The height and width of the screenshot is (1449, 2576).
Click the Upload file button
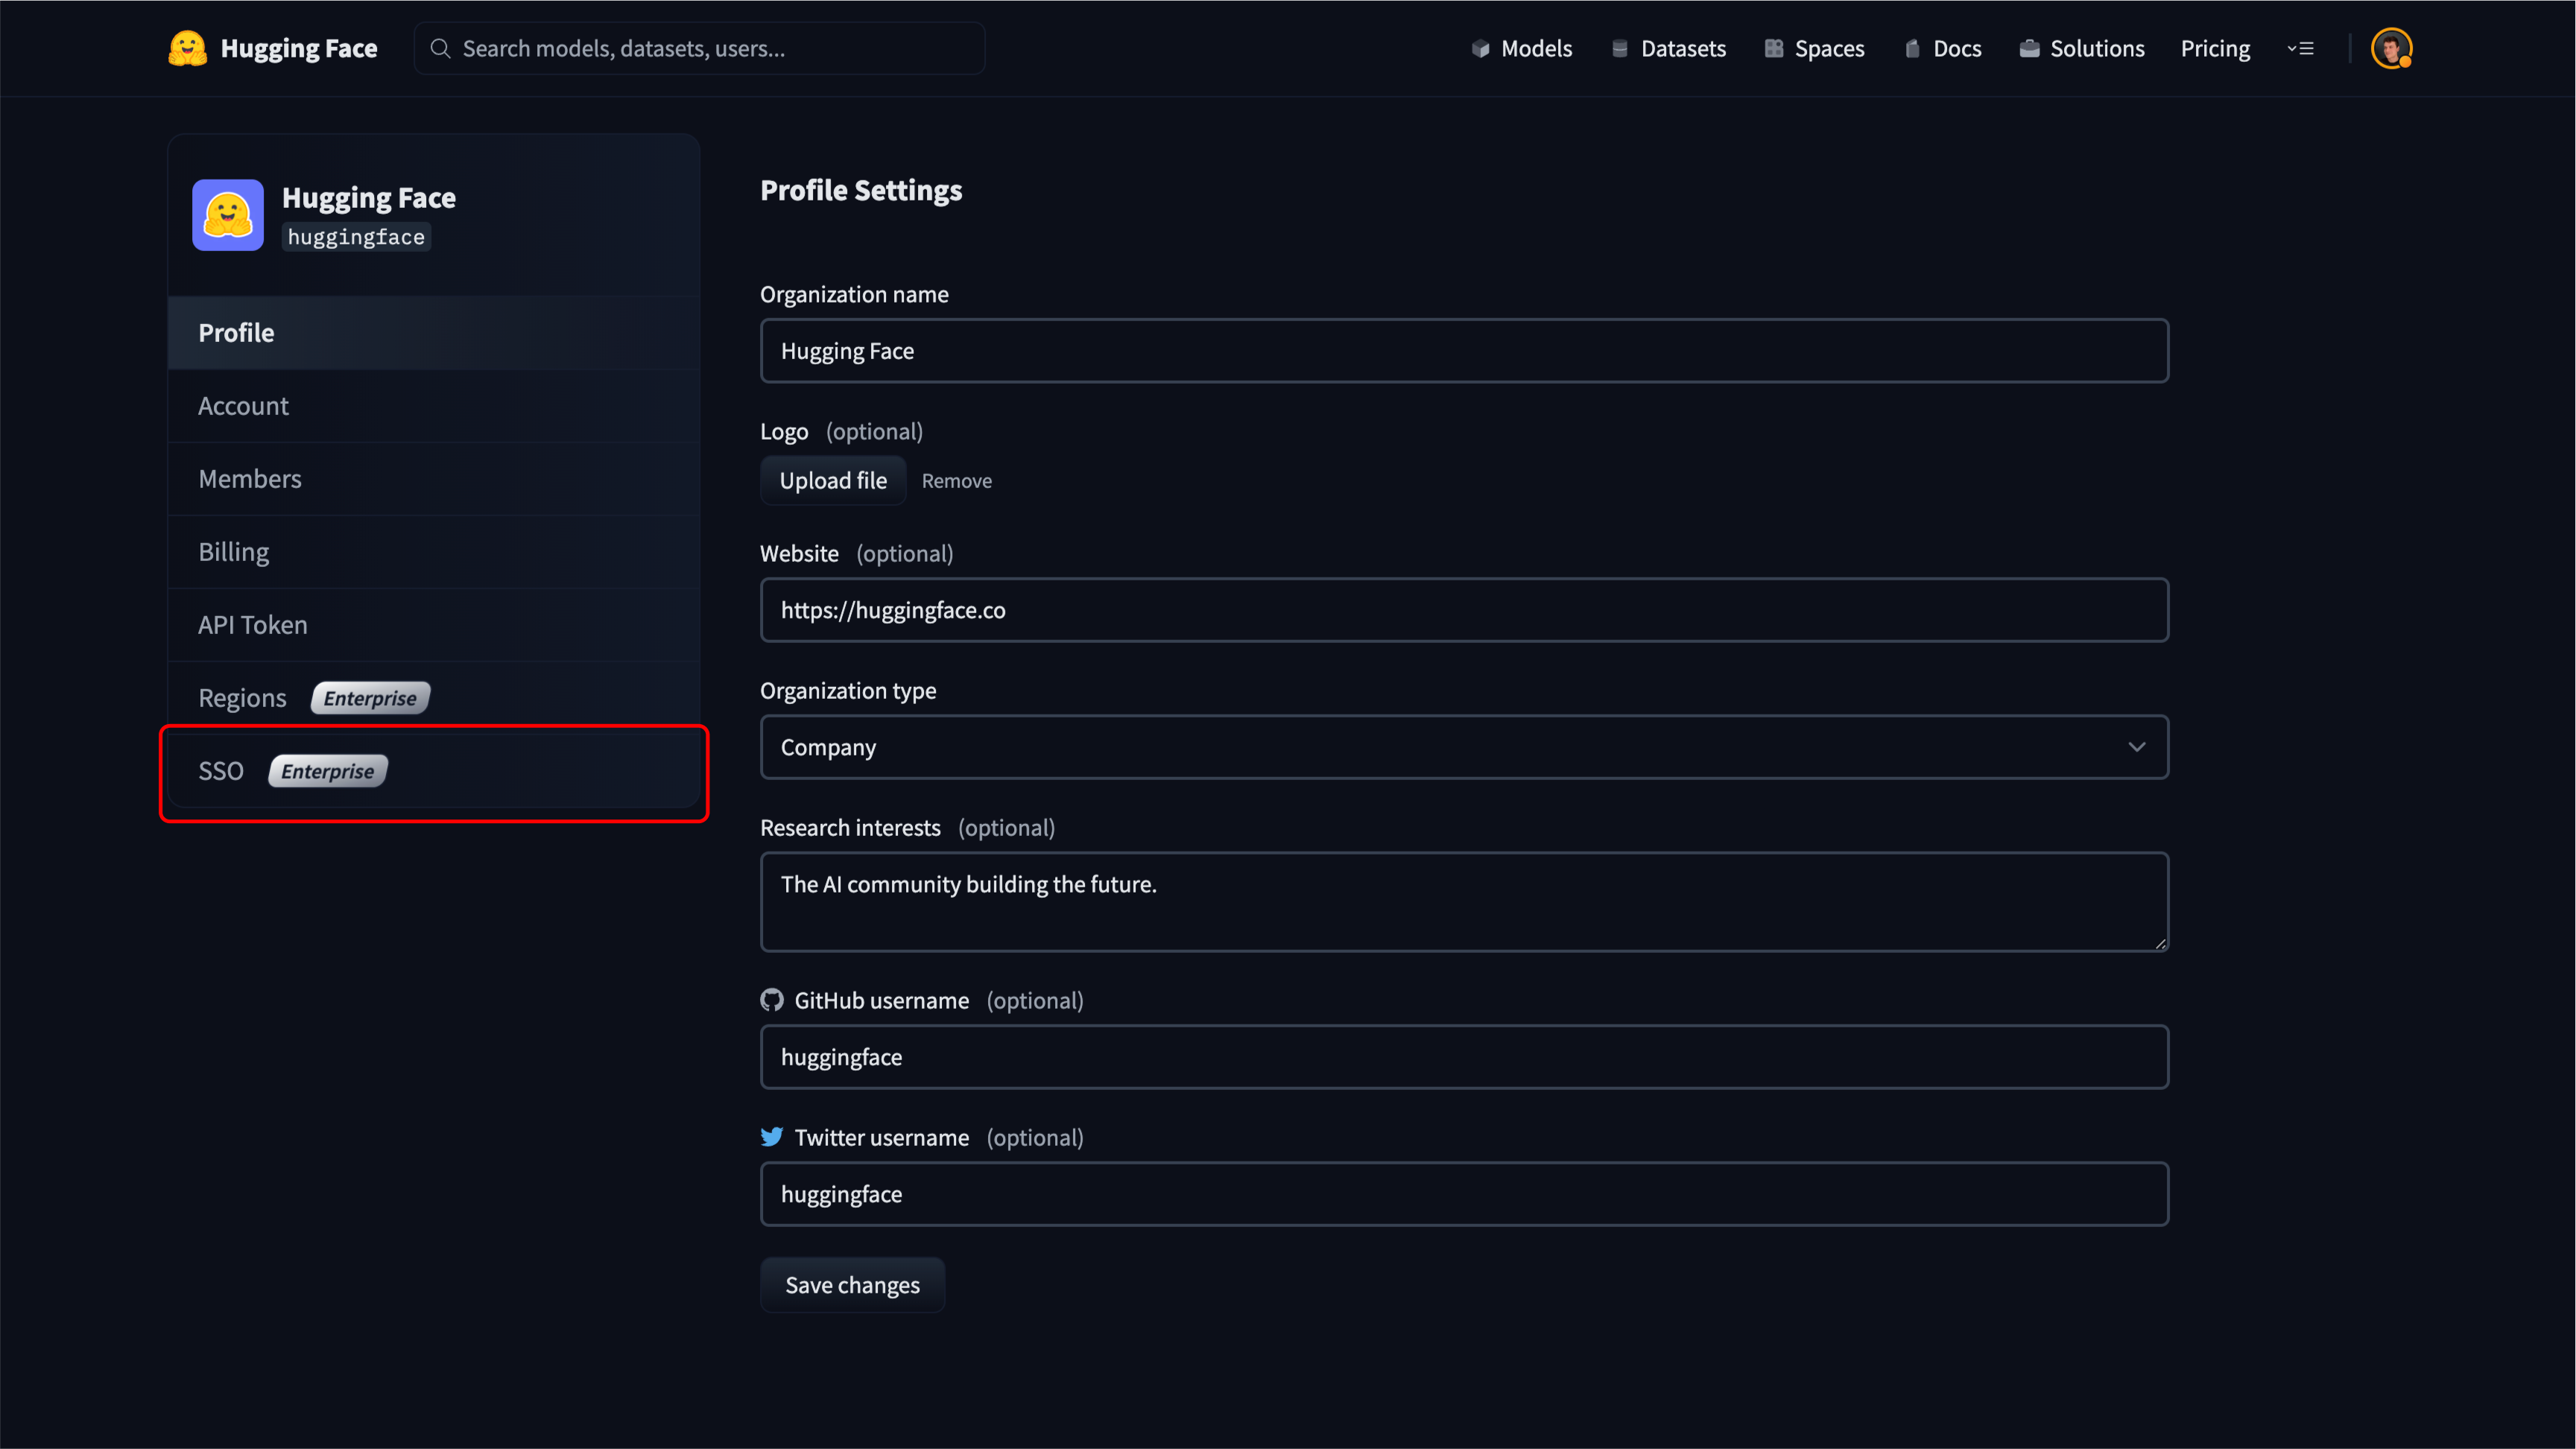point(832,480)
